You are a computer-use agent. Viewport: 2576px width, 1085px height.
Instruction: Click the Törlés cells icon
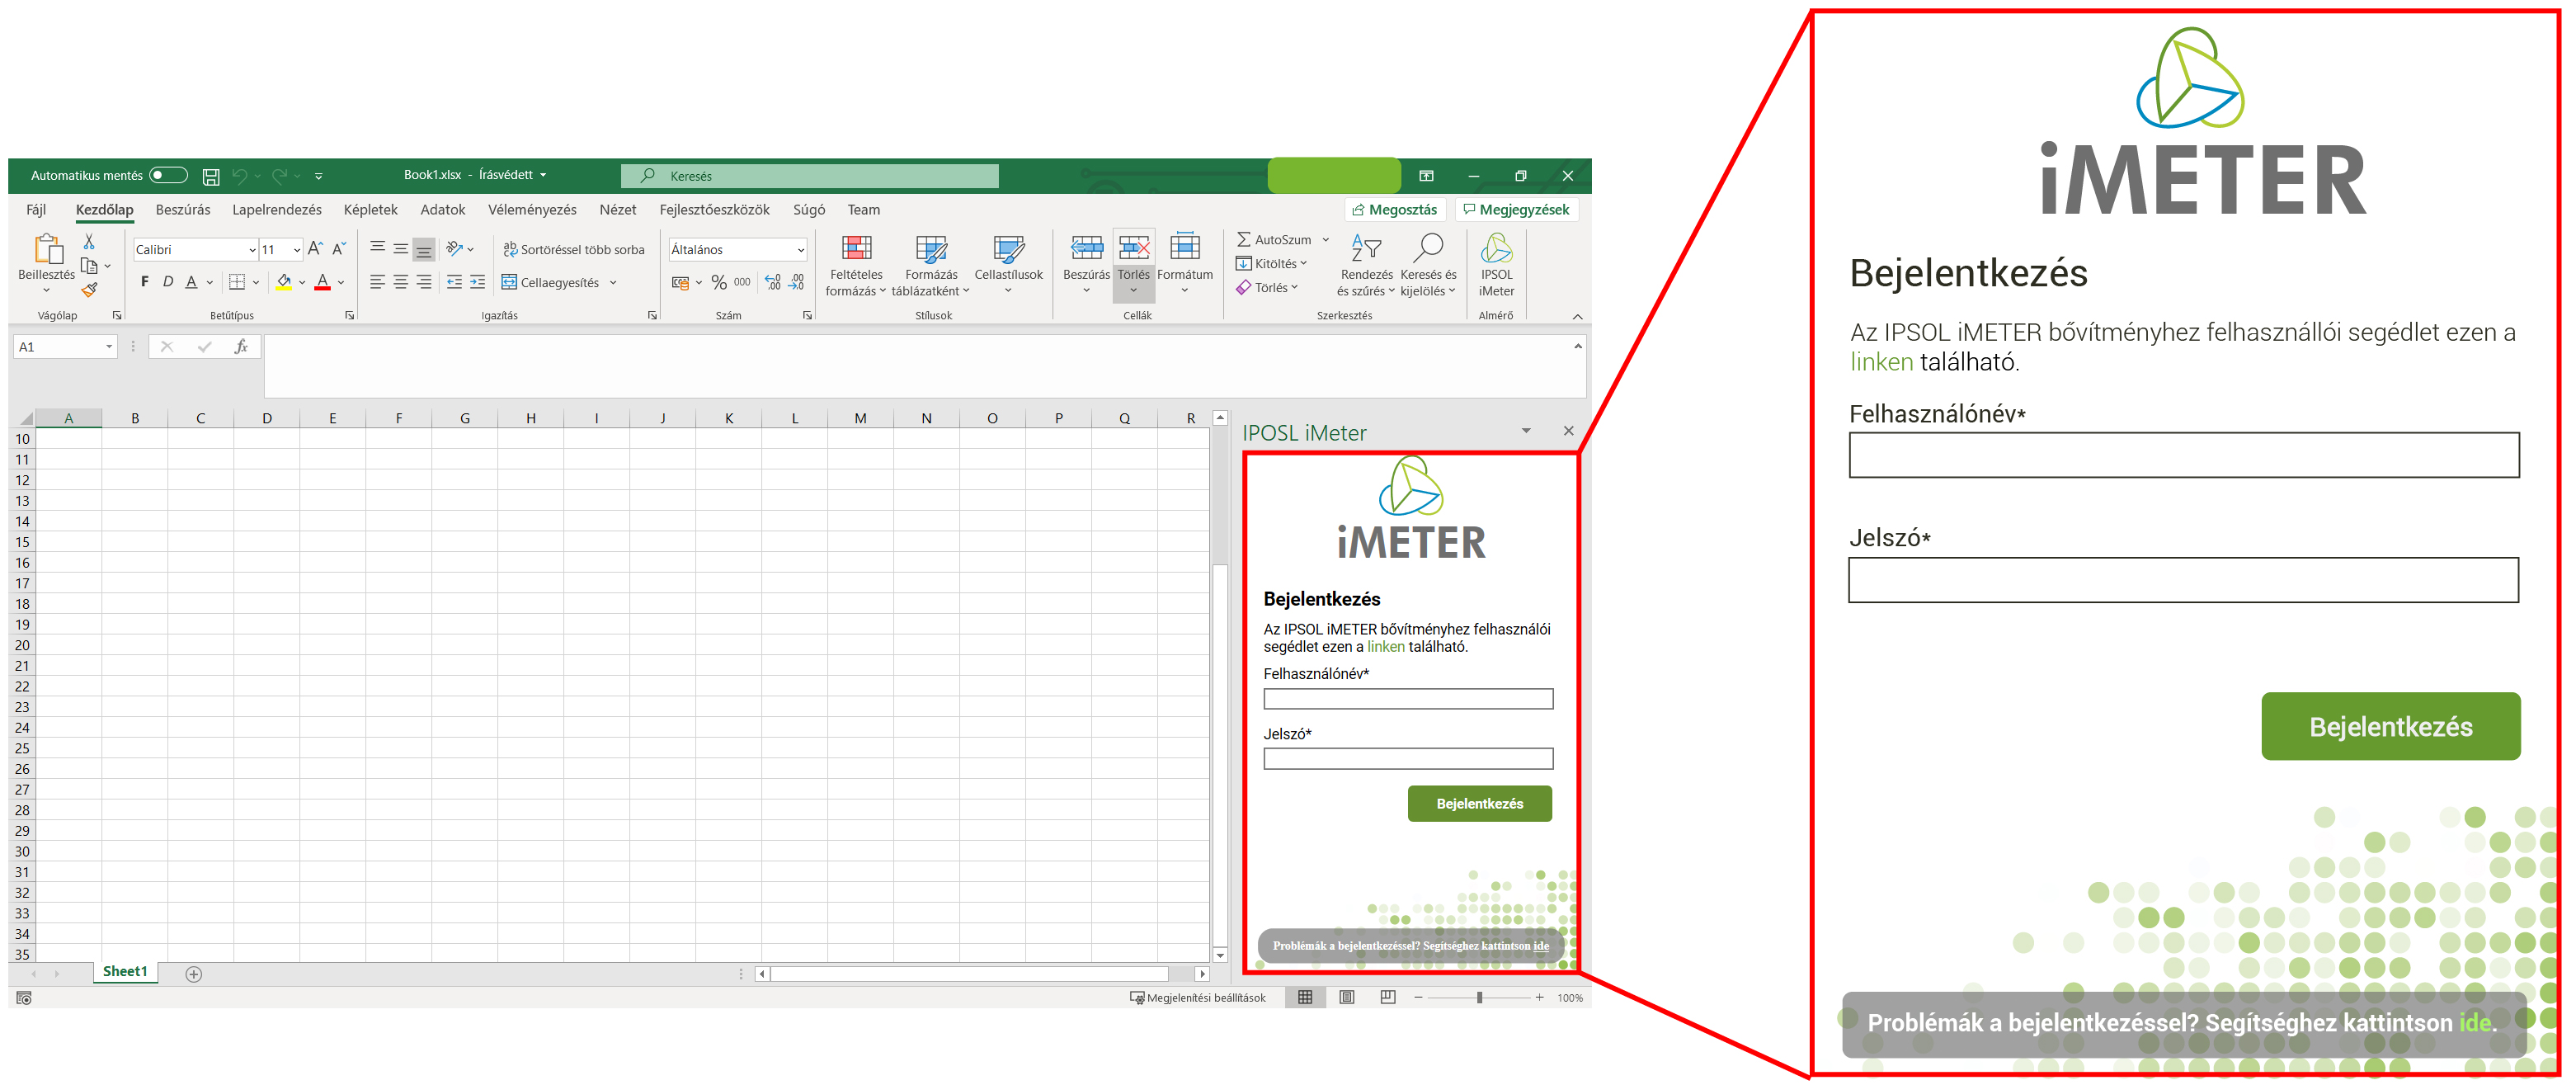(x=1133, y=248)
